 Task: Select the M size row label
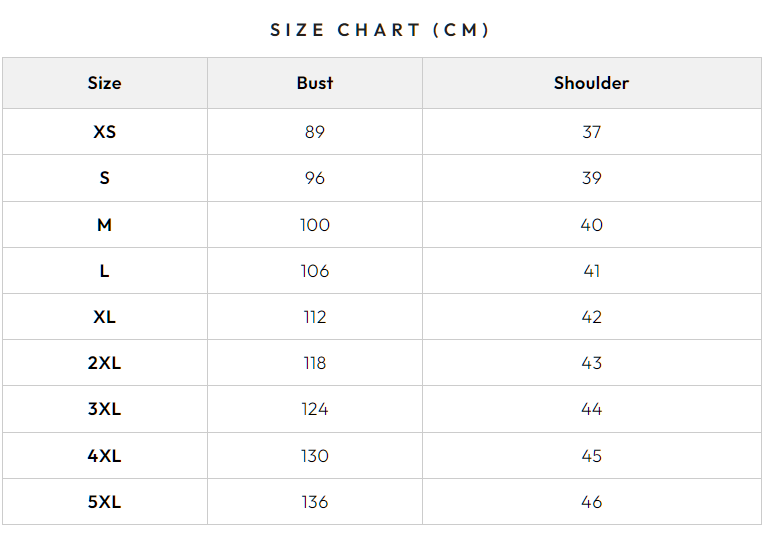(x=104, y=225)
